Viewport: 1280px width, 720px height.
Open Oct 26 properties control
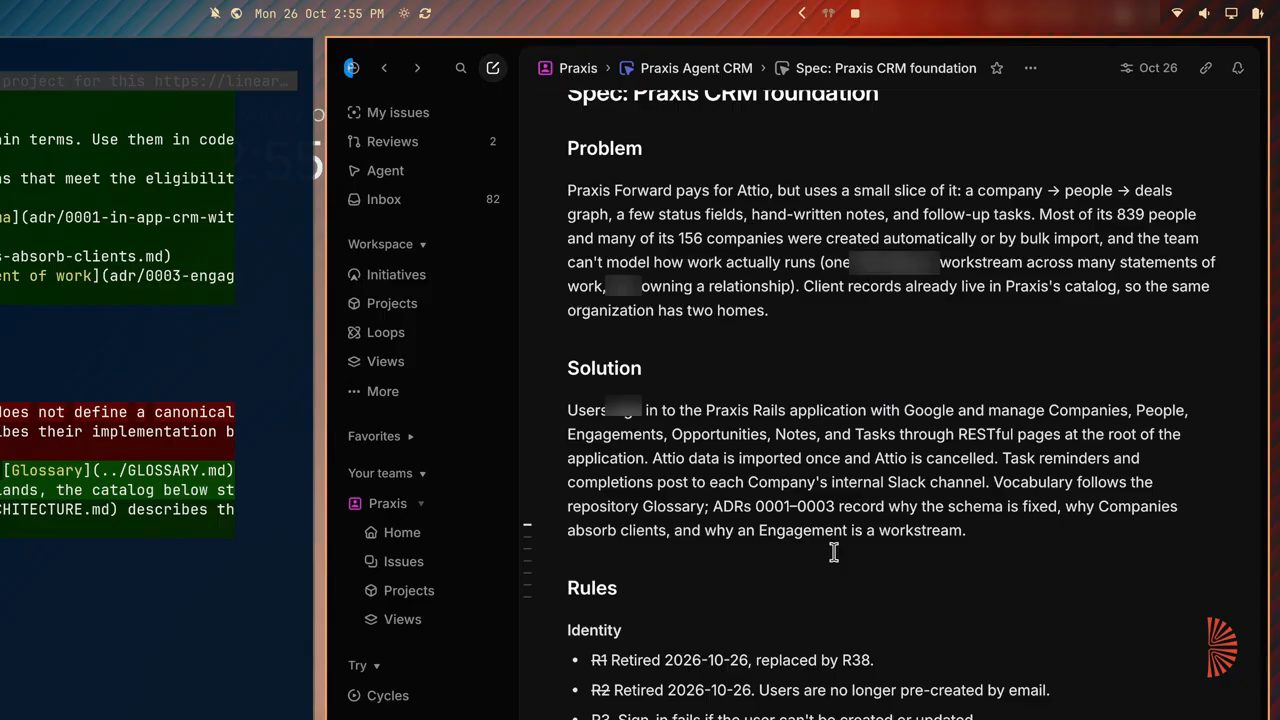1149,68
